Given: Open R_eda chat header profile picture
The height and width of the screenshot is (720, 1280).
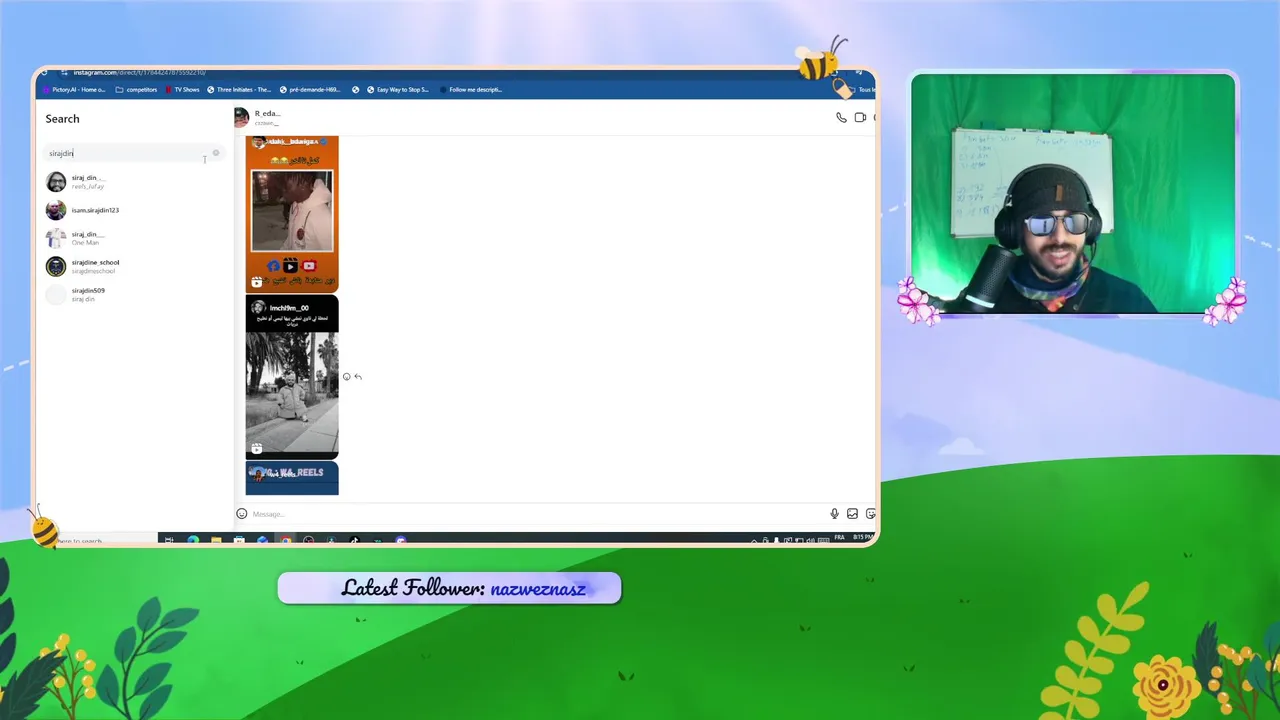Looking at the screenshot, I should point(241,117).
